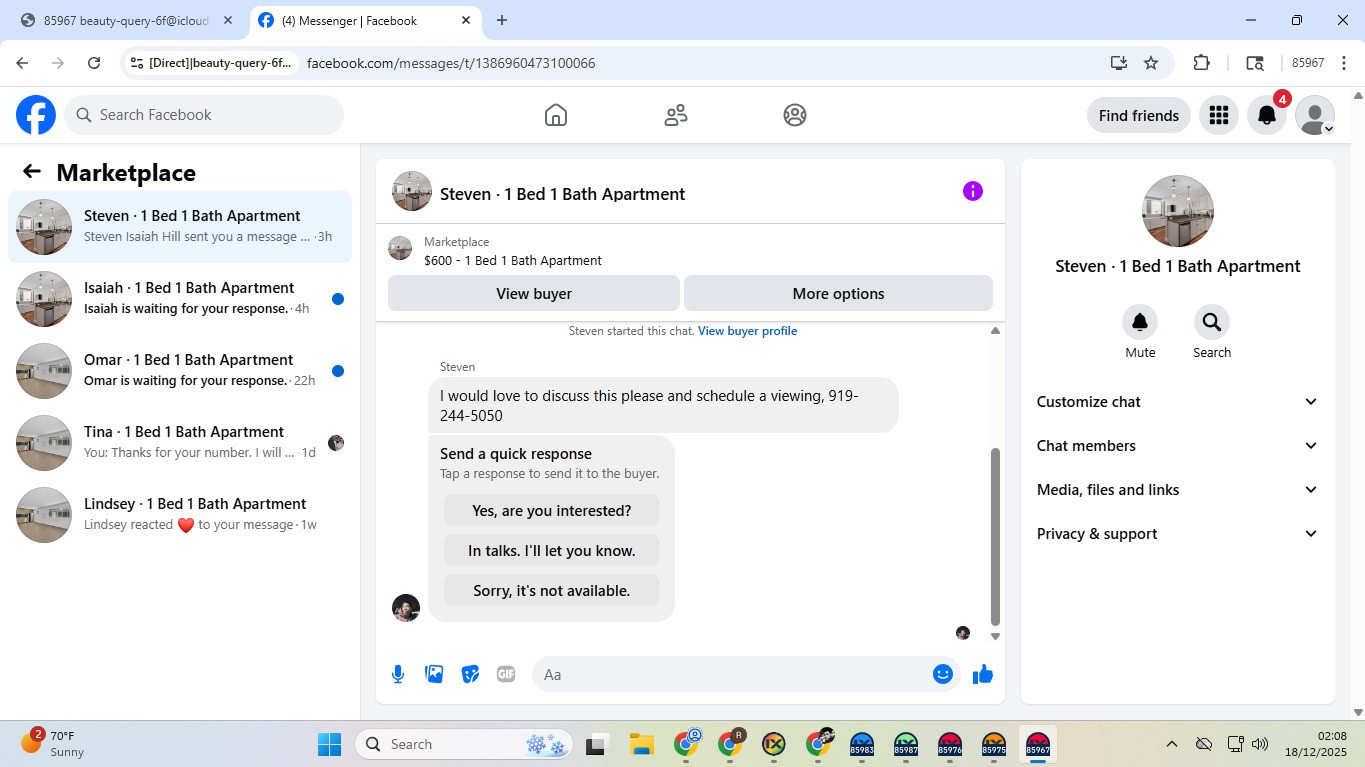Screen dimensions: 1365x767
Task: Click the apartment thumbnail in the right panel
Action: (1178, 211)
